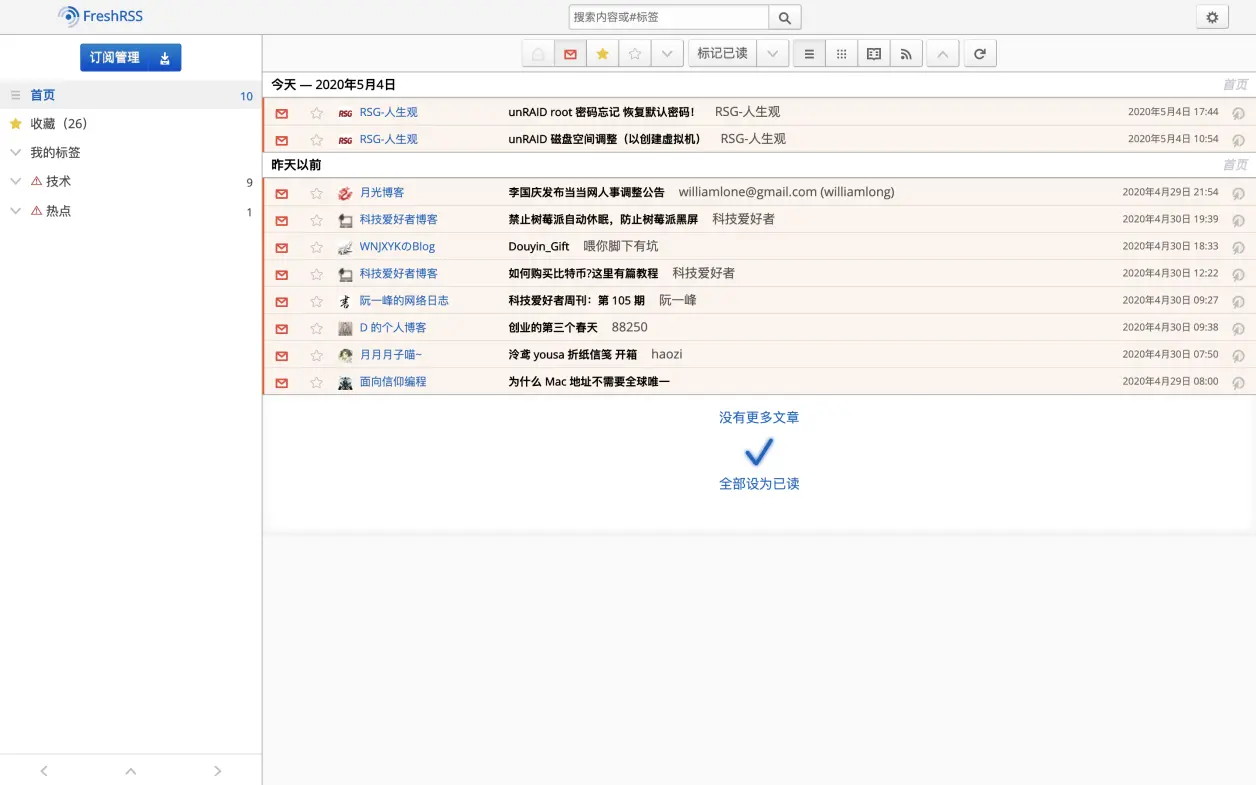This screenshot has height=785, width=1256.
Task: Star the 月光博客 article about 李国庆
Action: coord(316,192)
